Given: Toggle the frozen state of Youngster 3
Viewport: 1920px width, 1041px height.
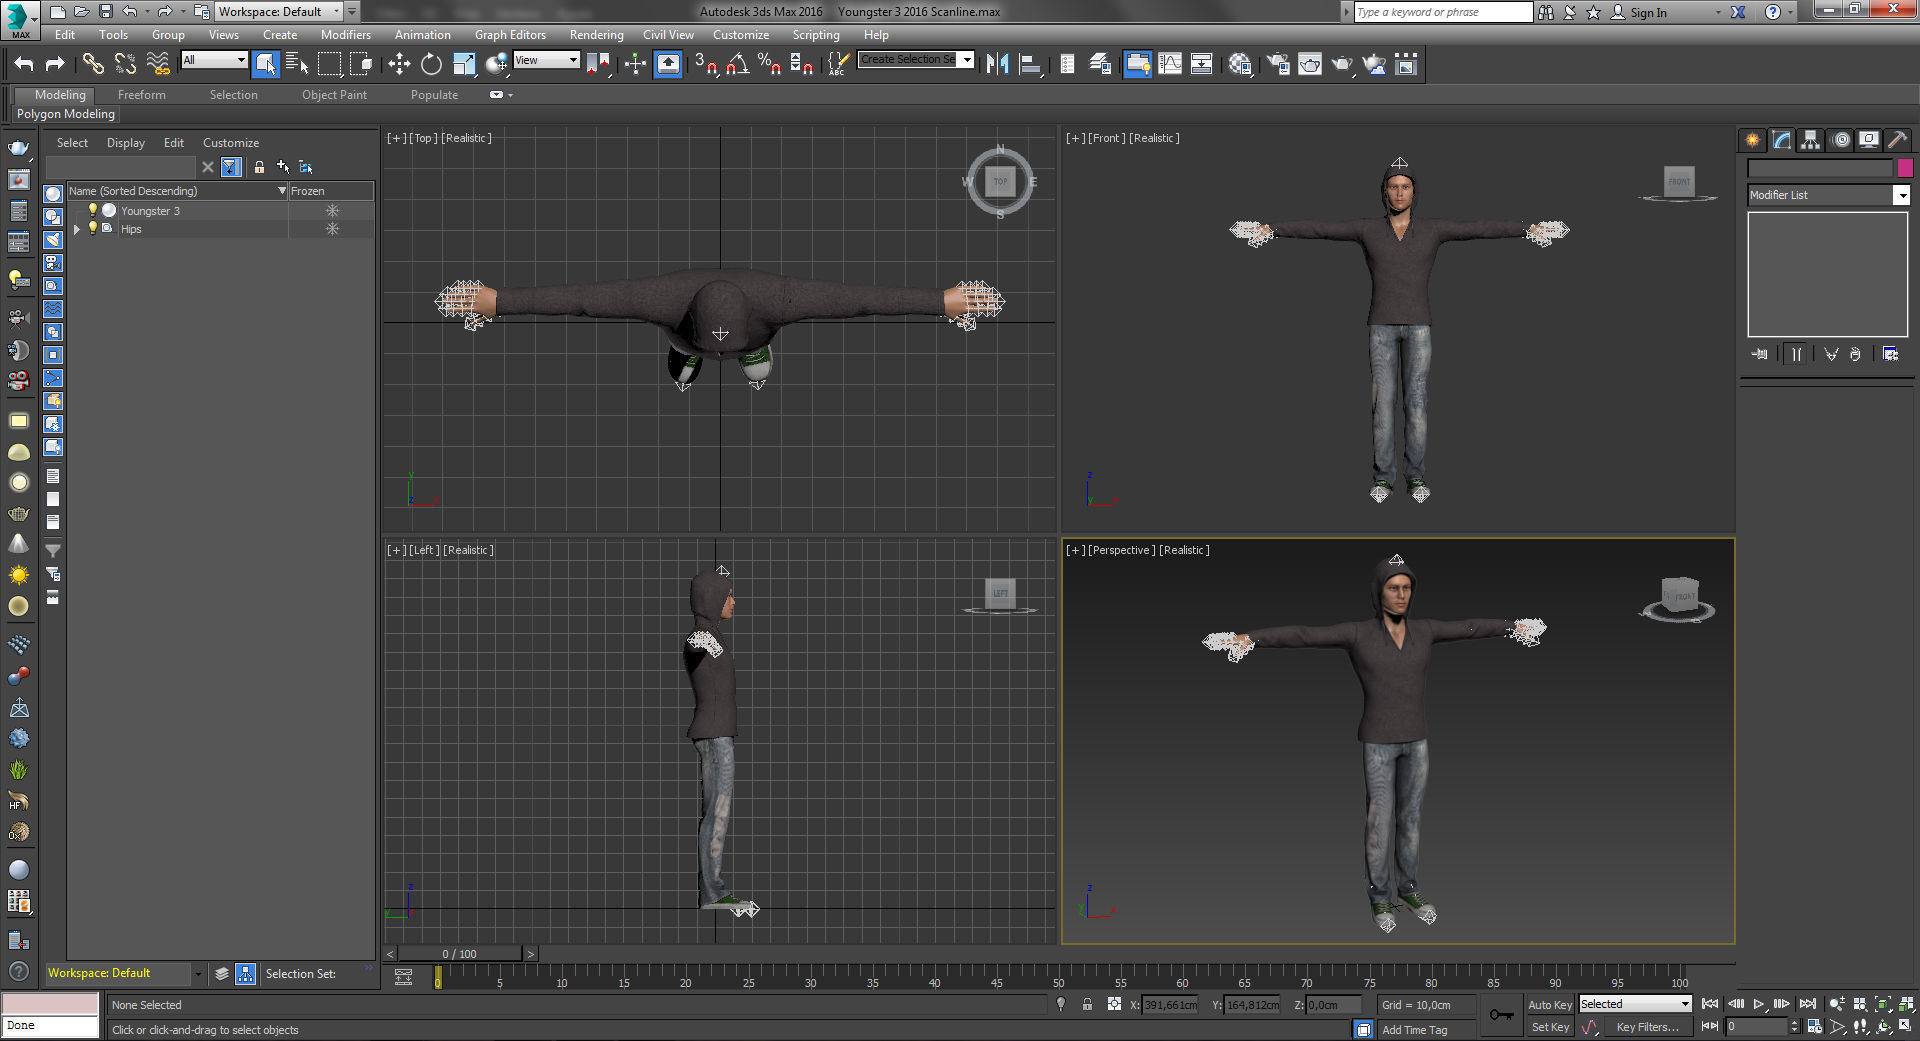Looking at the screenshot, I should click(x=332, y=210).
